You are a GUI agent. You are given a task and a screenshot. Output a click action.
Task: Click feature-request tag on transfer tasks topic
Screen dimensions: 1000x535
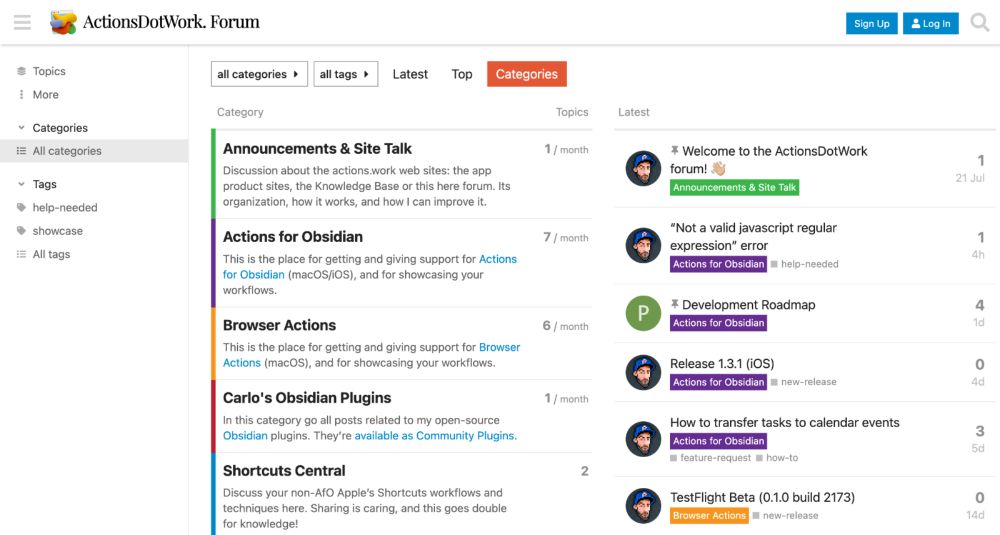[x=710, y=458]
